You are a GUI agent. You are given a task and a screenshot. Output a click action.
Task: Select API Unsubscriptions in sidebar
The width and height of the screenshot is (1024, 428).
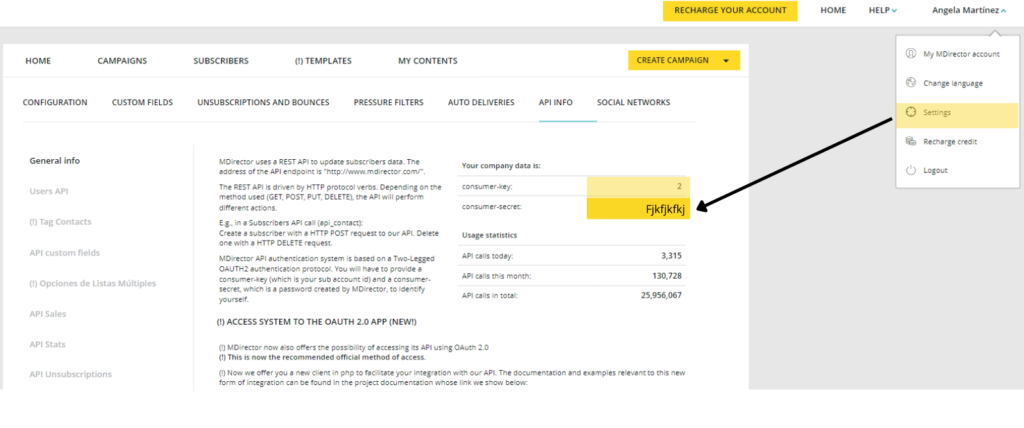tap(71, 374)
